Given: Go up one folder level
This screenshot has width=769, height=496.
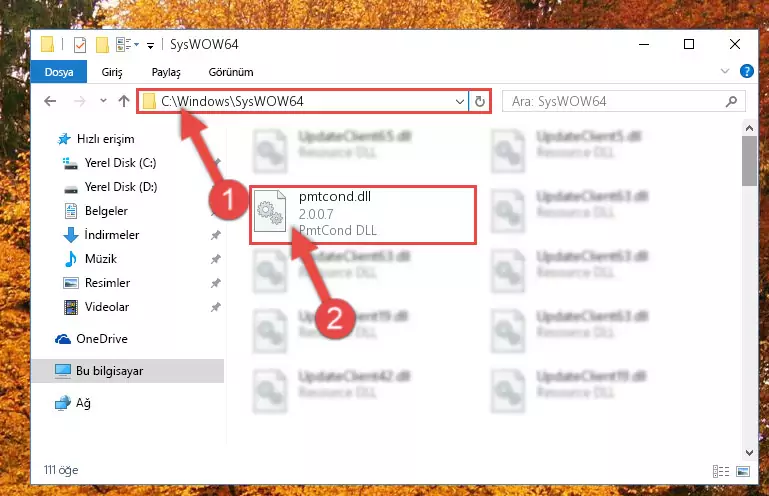Looking at the screenshot, I should (x=124, y=101).
